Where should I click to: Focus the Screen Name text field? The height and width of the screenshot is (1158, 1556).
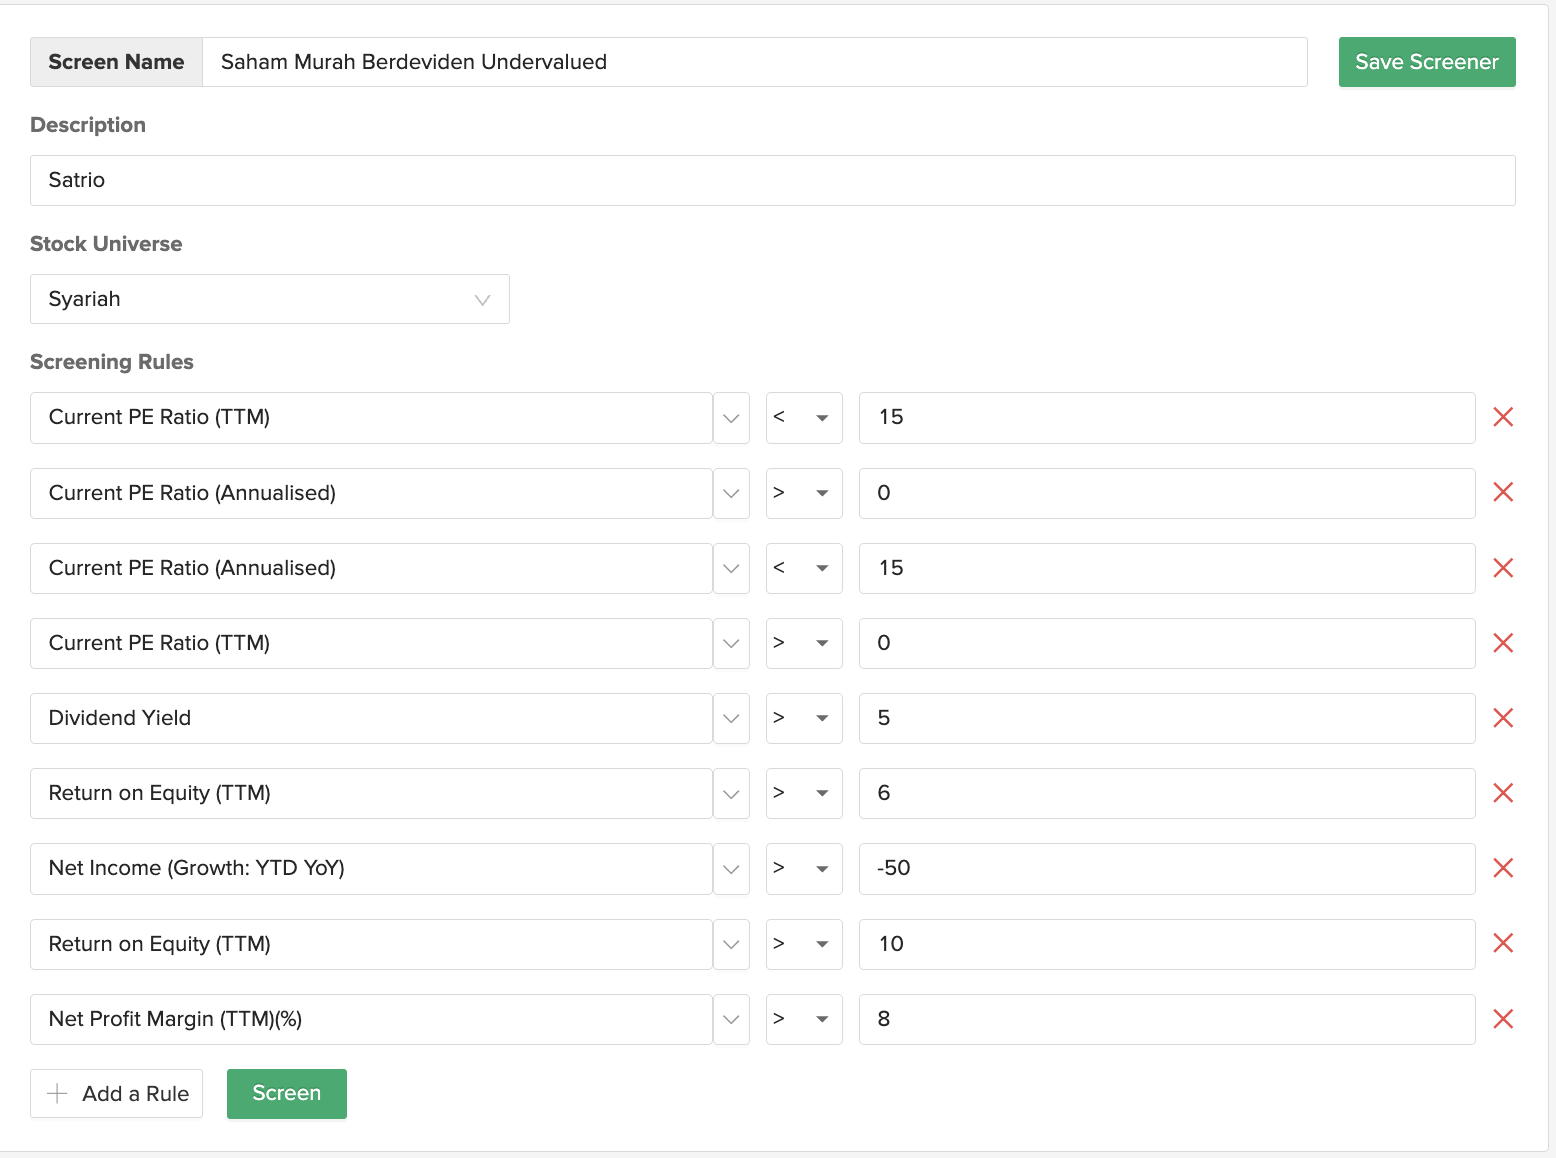pos(754,62)
